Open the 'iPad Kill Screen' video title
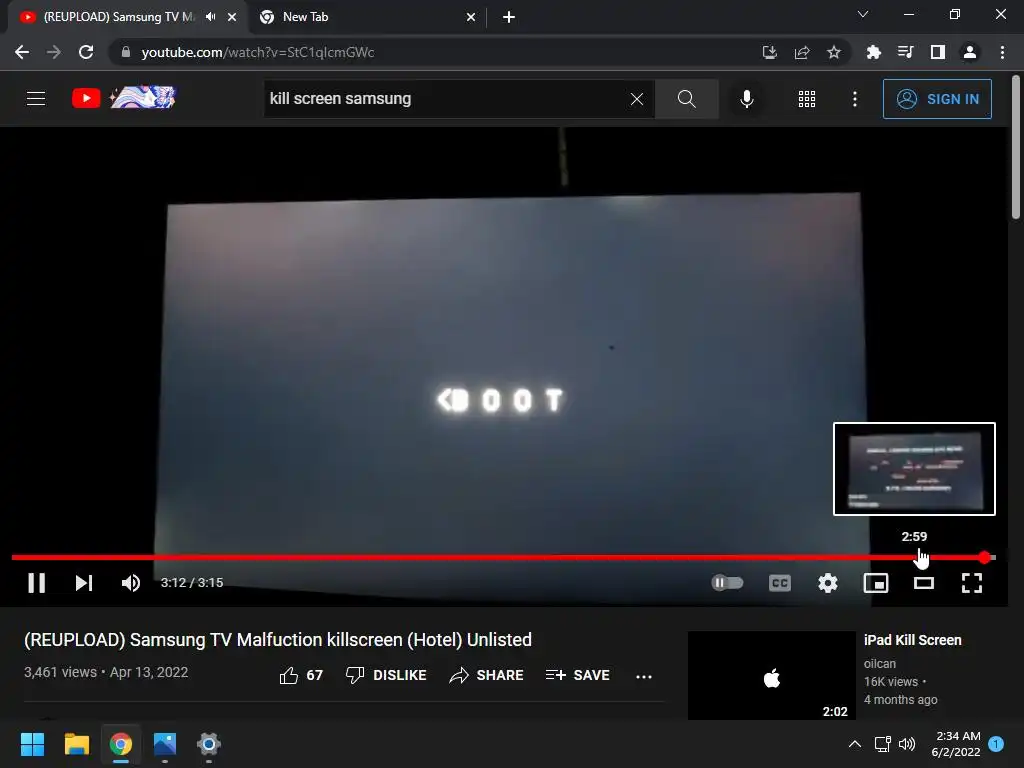 coord(912,640)
